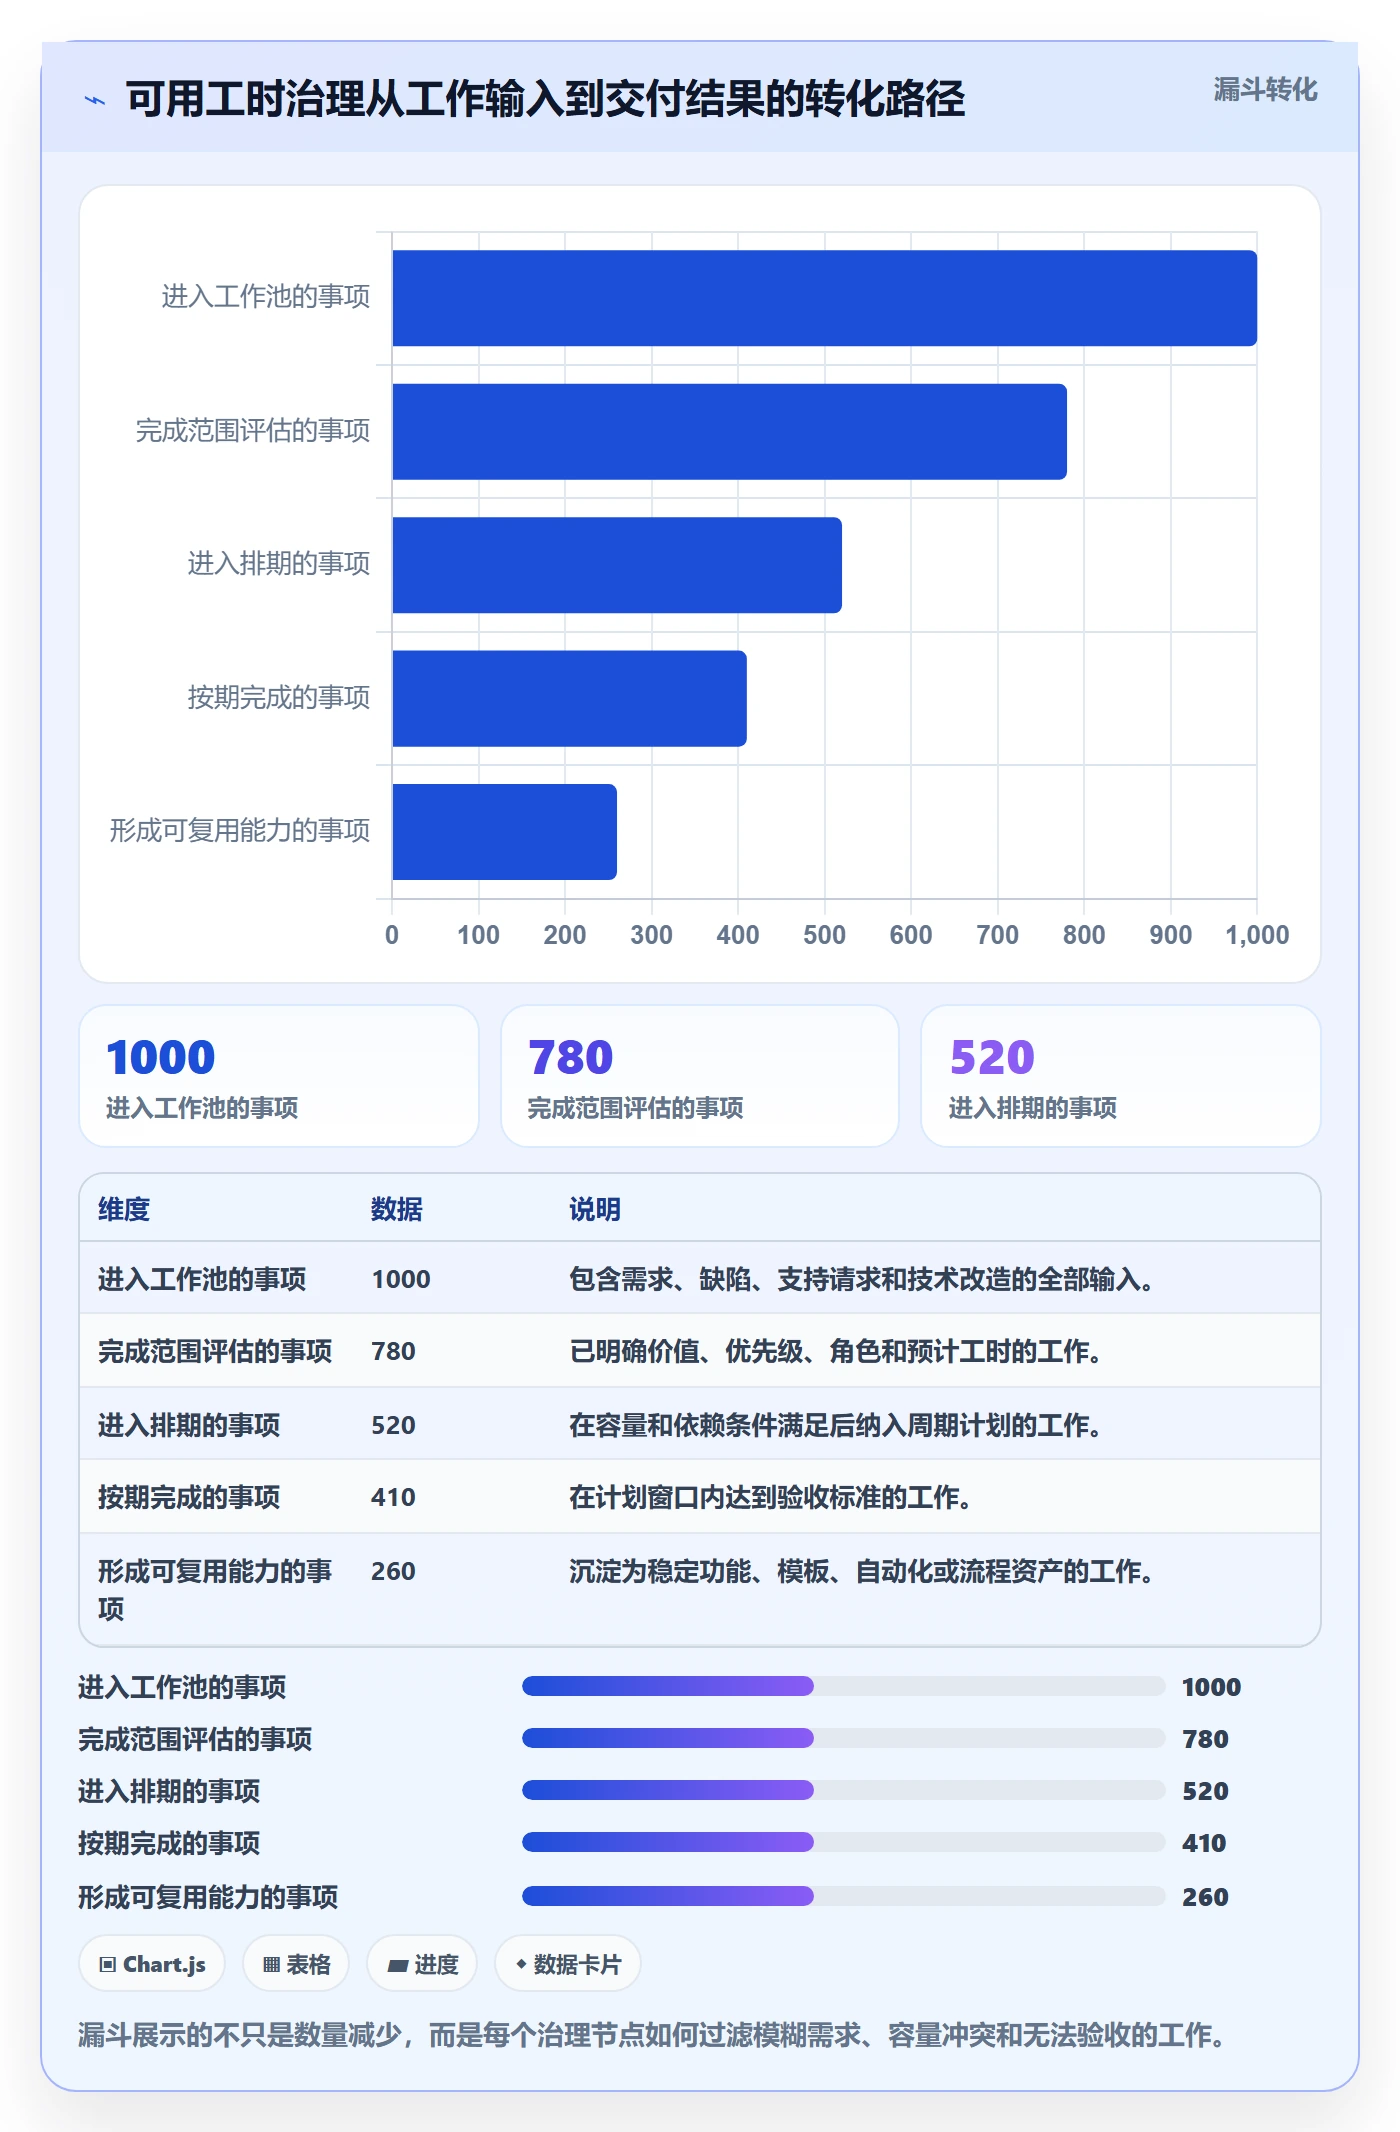
Task: Select the 数据卡片 tag chip
Action: click(x=567, y=1964)
